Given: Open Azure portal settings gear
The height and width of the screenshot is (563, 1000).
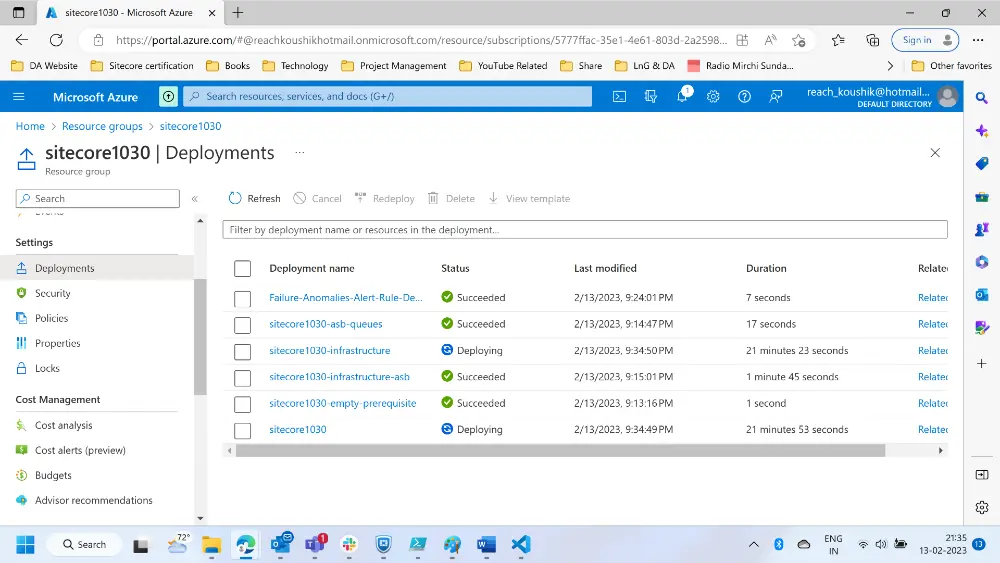Looking at the screenshot, I should 713,96.
